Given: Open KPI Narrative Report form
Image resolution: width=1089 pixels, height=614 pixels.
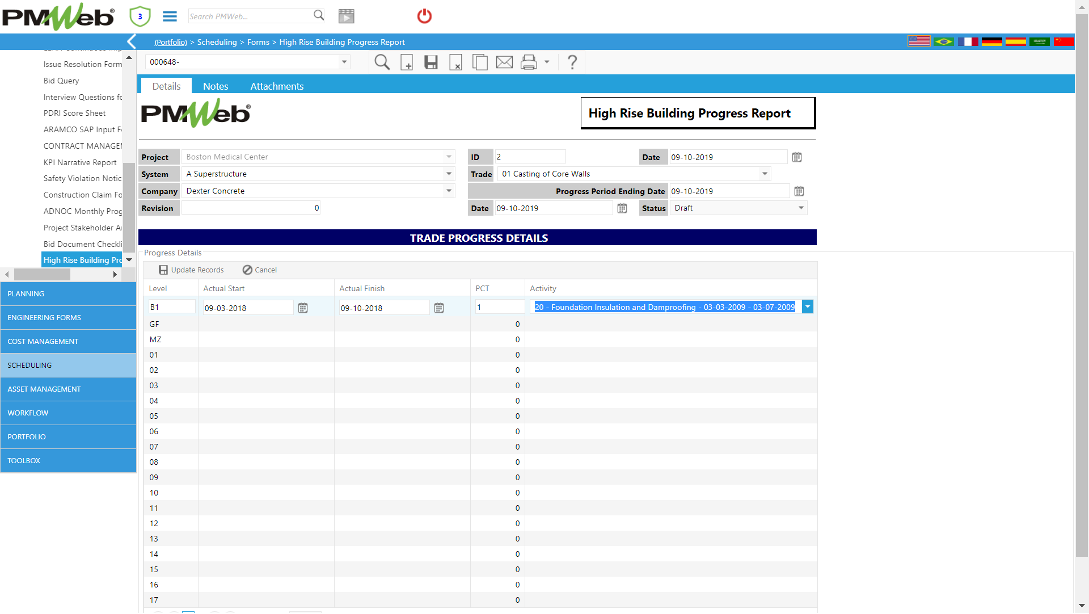Looking at the screenshot, I should tap(80, 163).
